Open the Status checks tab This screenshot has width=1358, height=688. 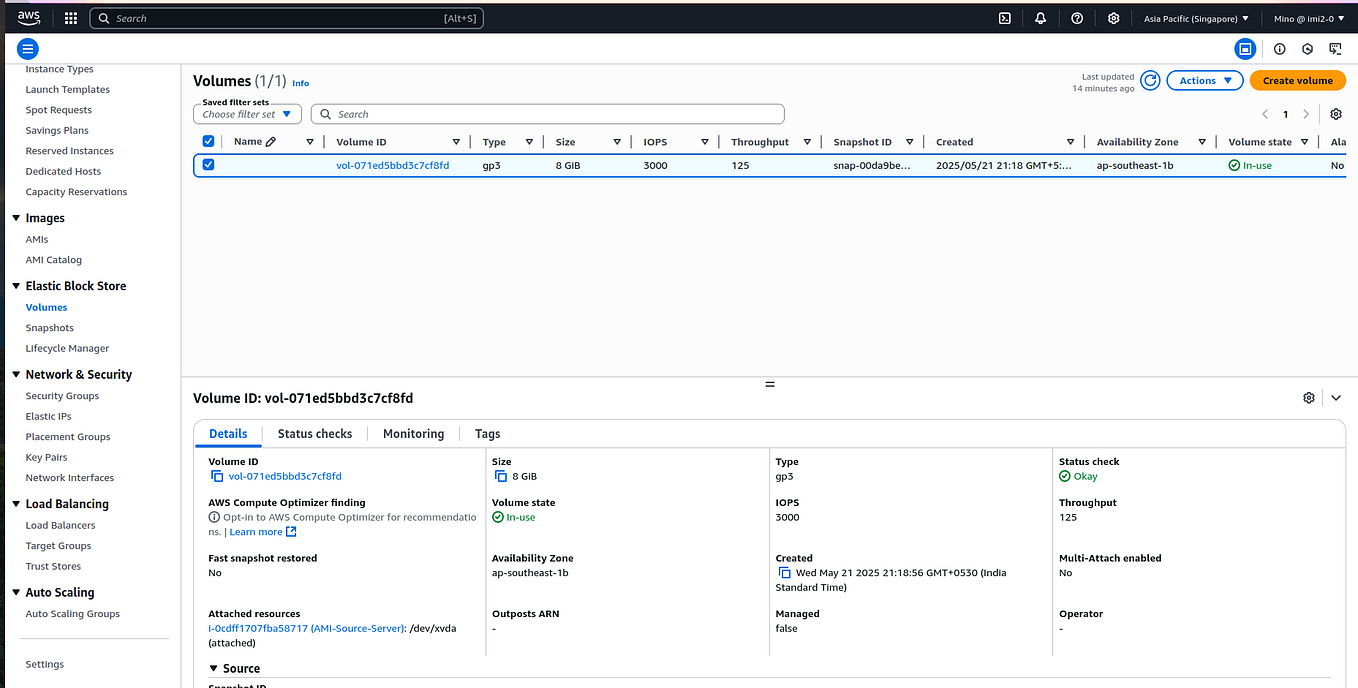(314, 433)
